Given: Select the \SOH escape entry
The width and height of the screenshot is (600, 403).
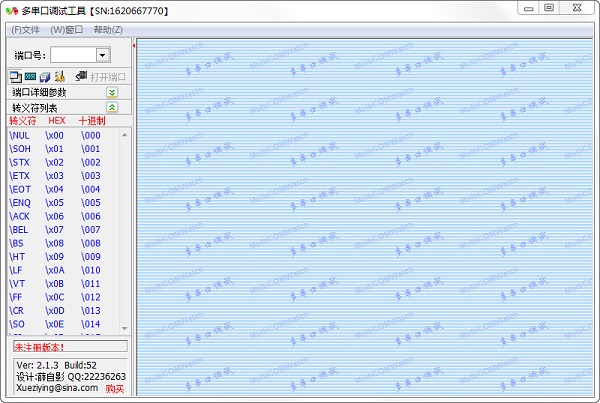Looking at the screenshot, I should (x=20, y=149).
